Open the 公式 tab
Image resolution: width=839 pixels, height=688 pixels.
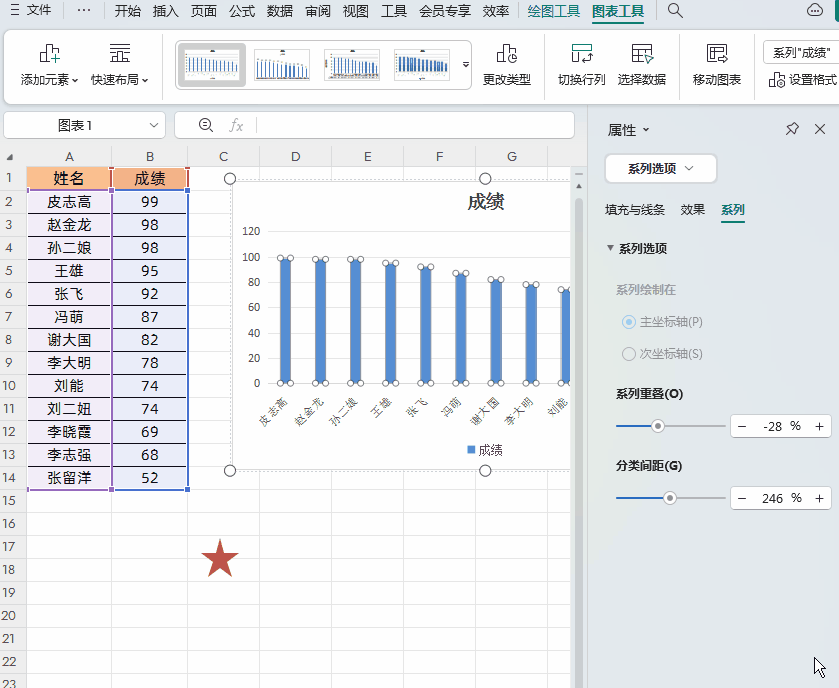click(242, 11)
